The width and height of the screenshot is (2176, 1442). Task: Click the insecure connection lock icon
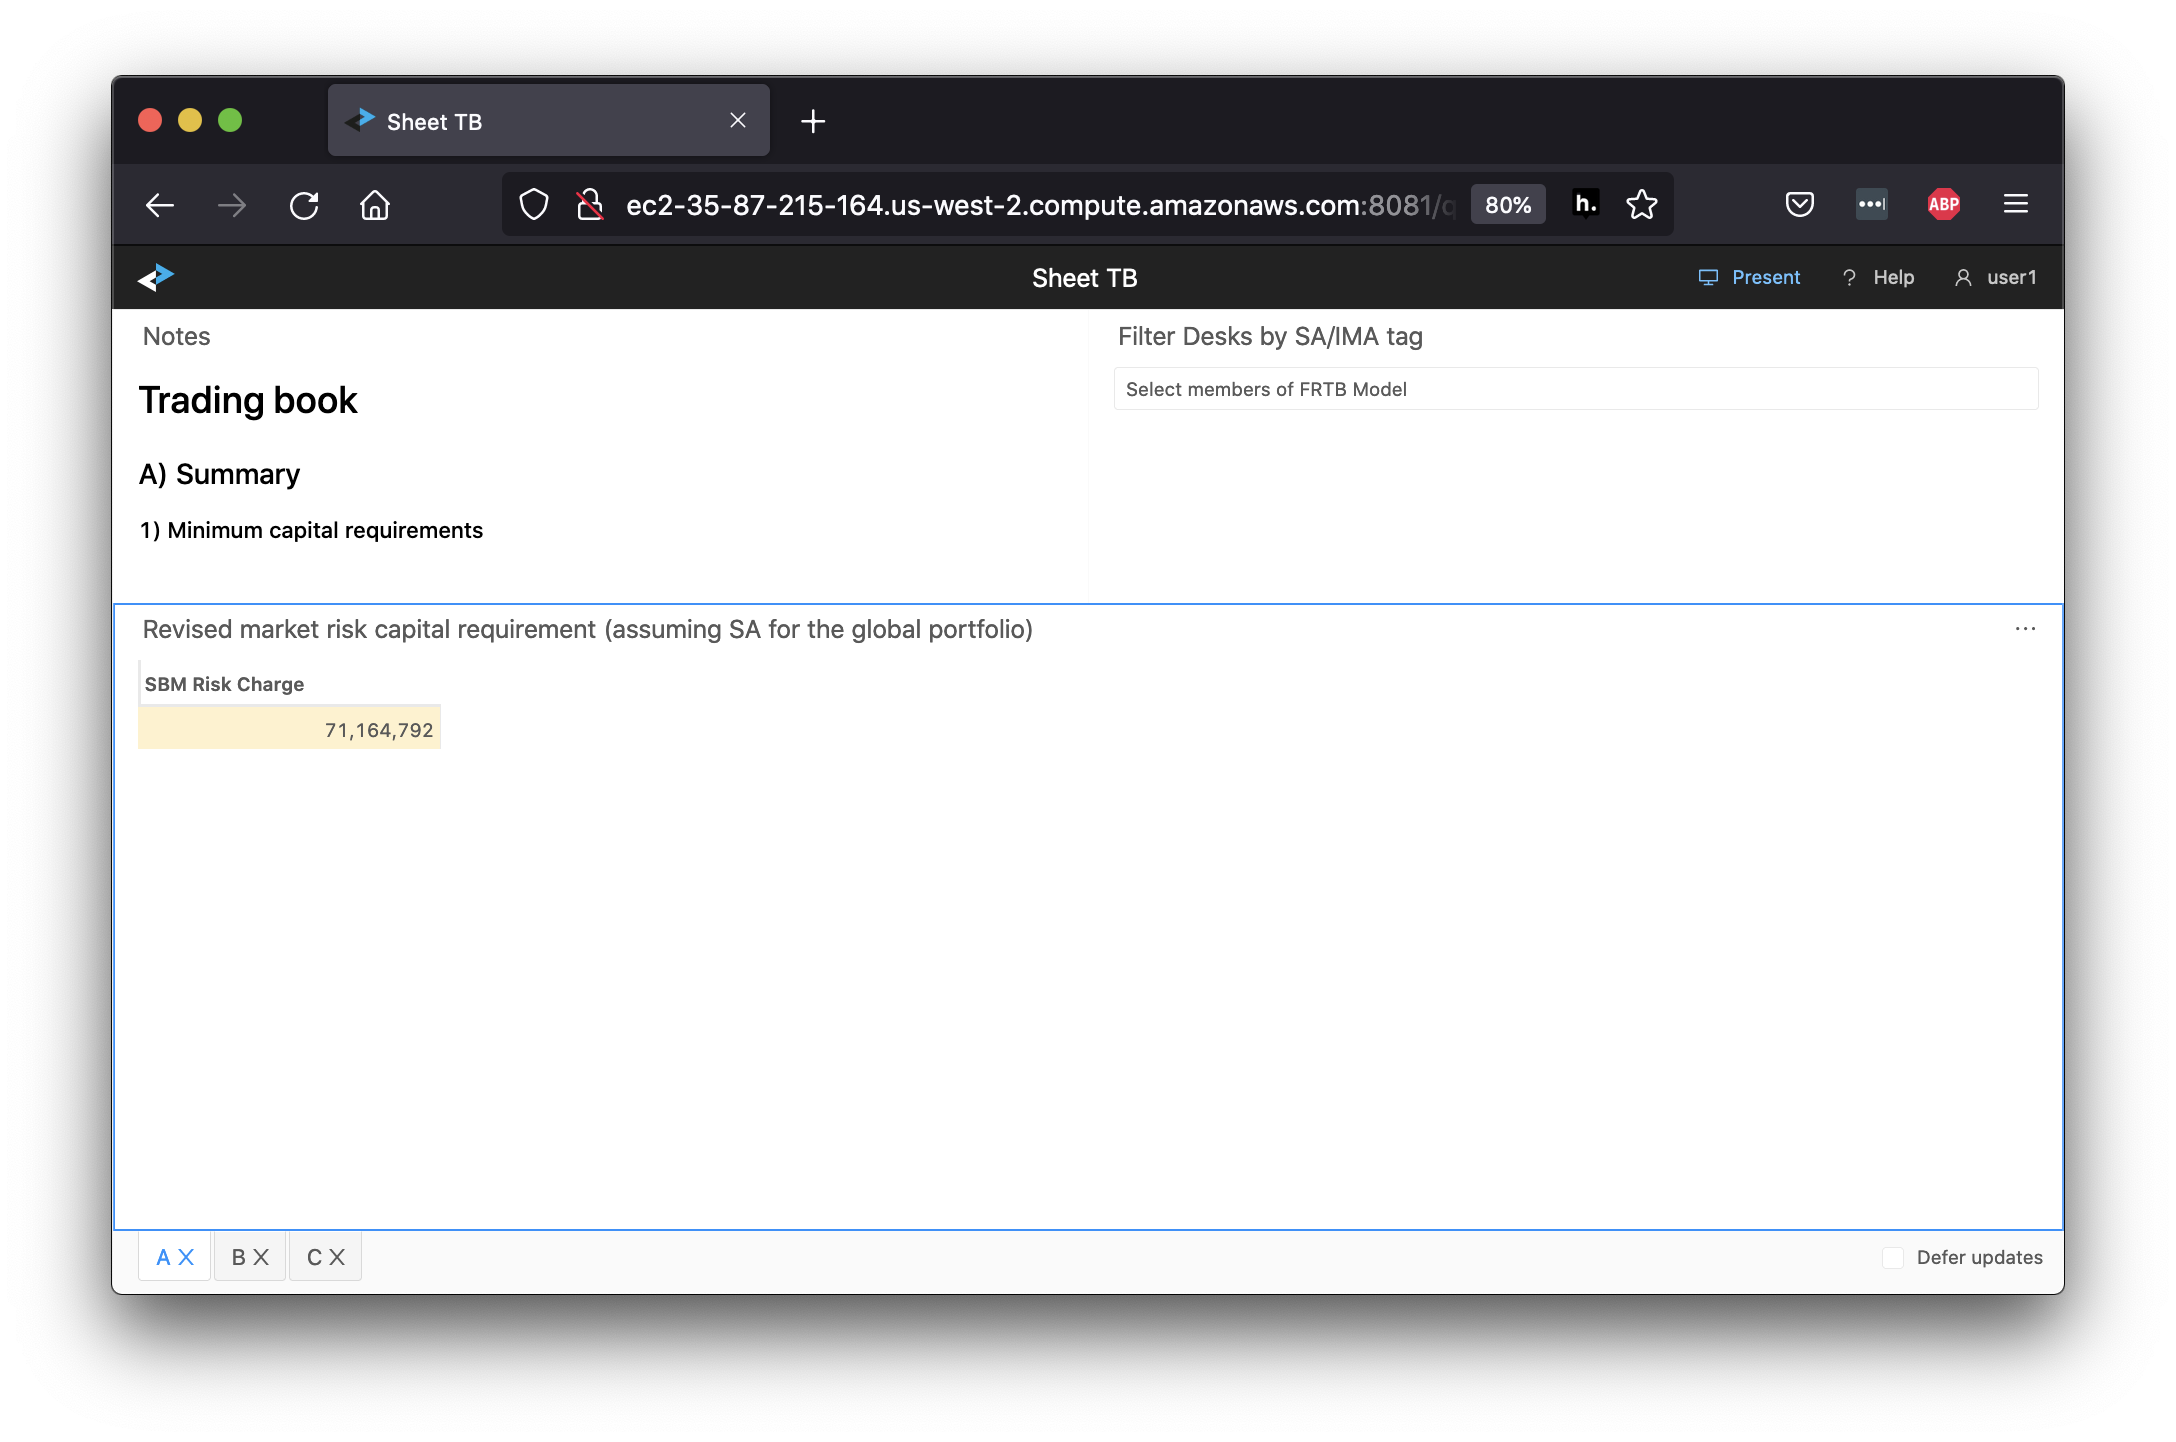(x=590, y=205)
